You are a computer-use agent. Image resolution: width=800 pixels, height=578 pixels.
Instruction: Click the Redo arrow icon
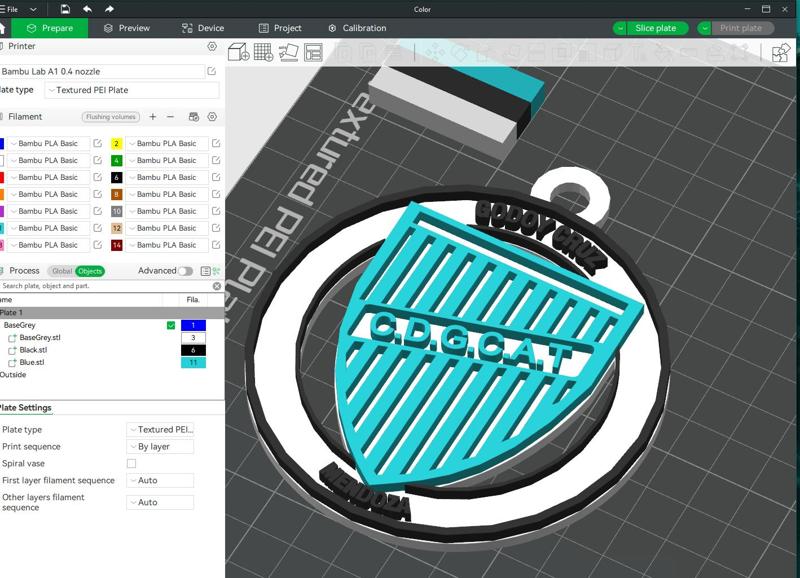109,9
